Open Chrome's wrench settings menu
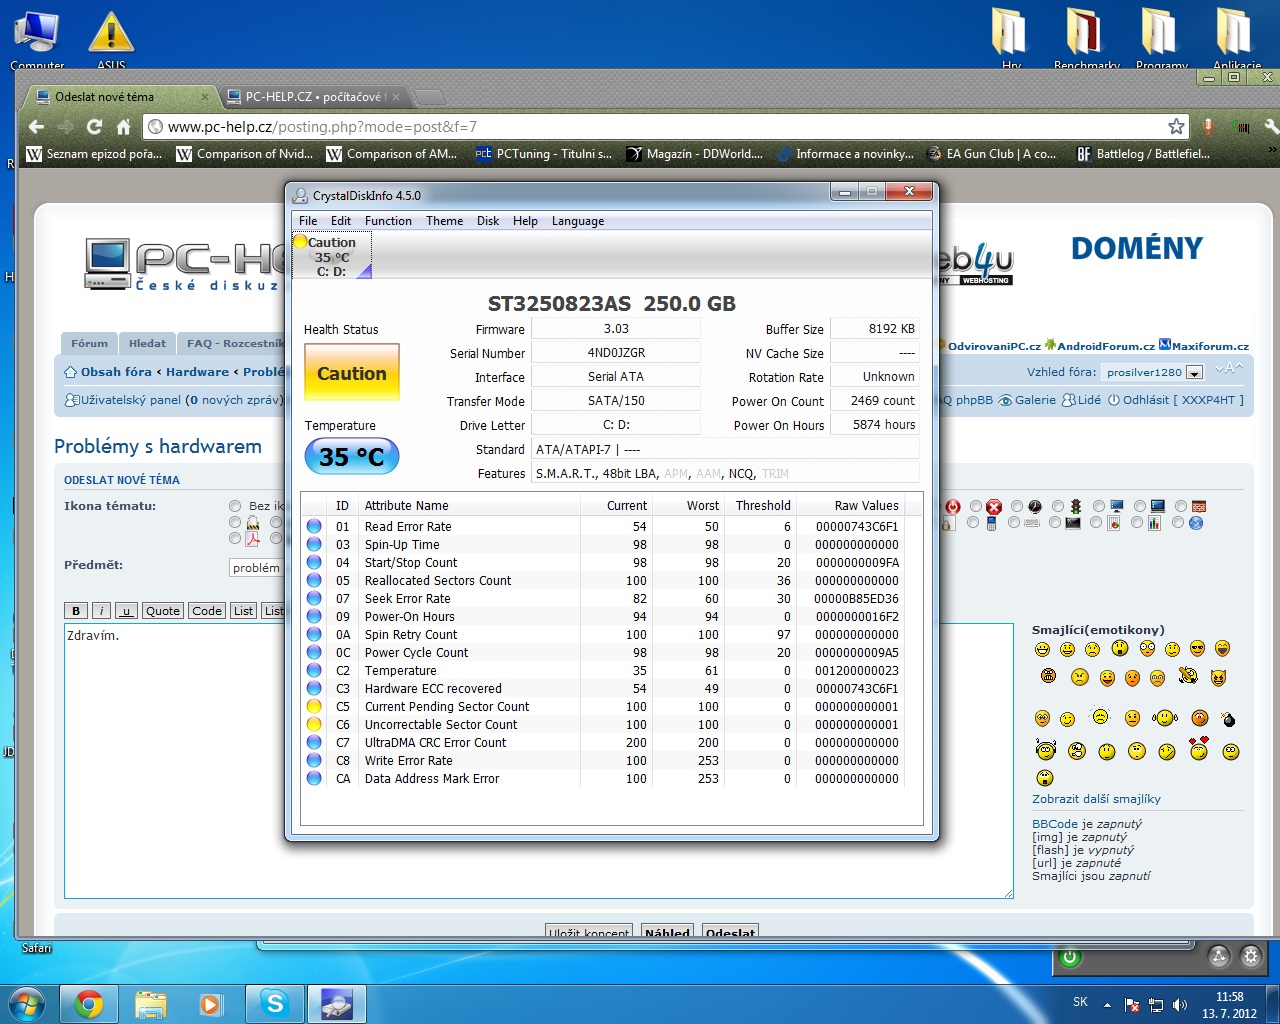 1270,127
